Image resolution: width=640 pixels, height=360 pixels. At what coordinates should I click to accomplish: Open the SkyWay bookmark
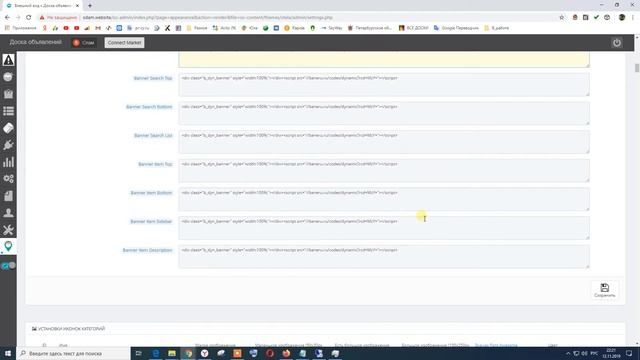[331, 28]
